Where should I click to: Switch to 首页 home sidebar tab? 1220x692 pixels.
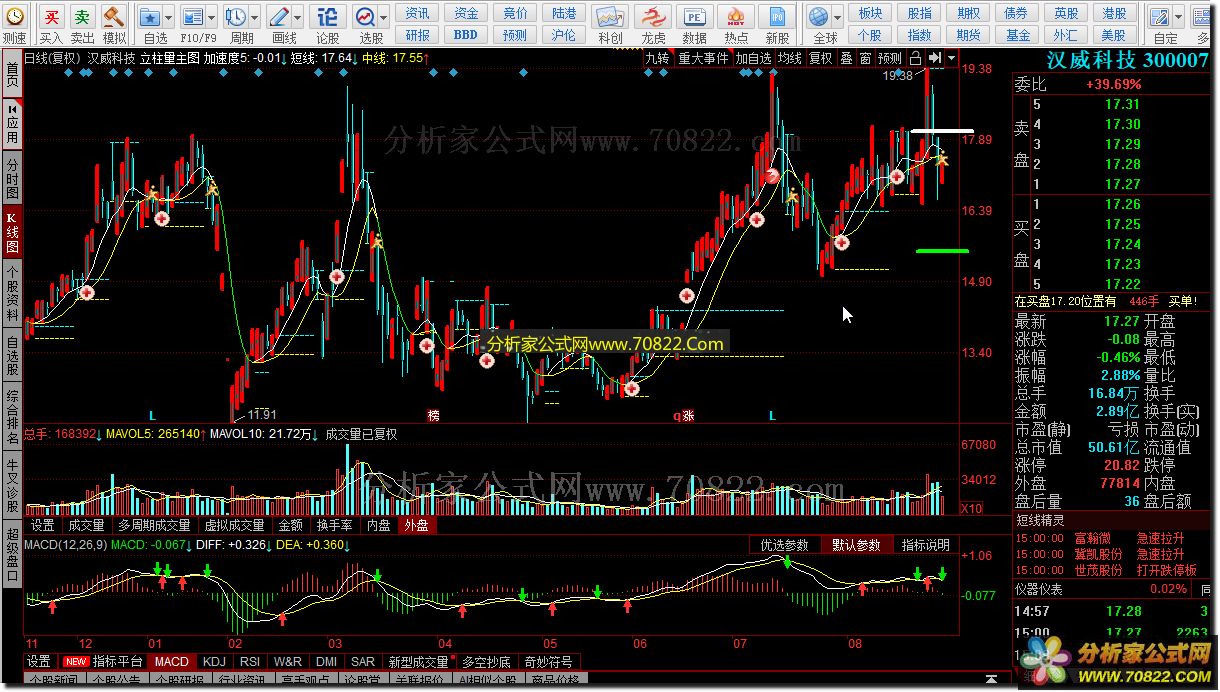(x=12, y=75)
